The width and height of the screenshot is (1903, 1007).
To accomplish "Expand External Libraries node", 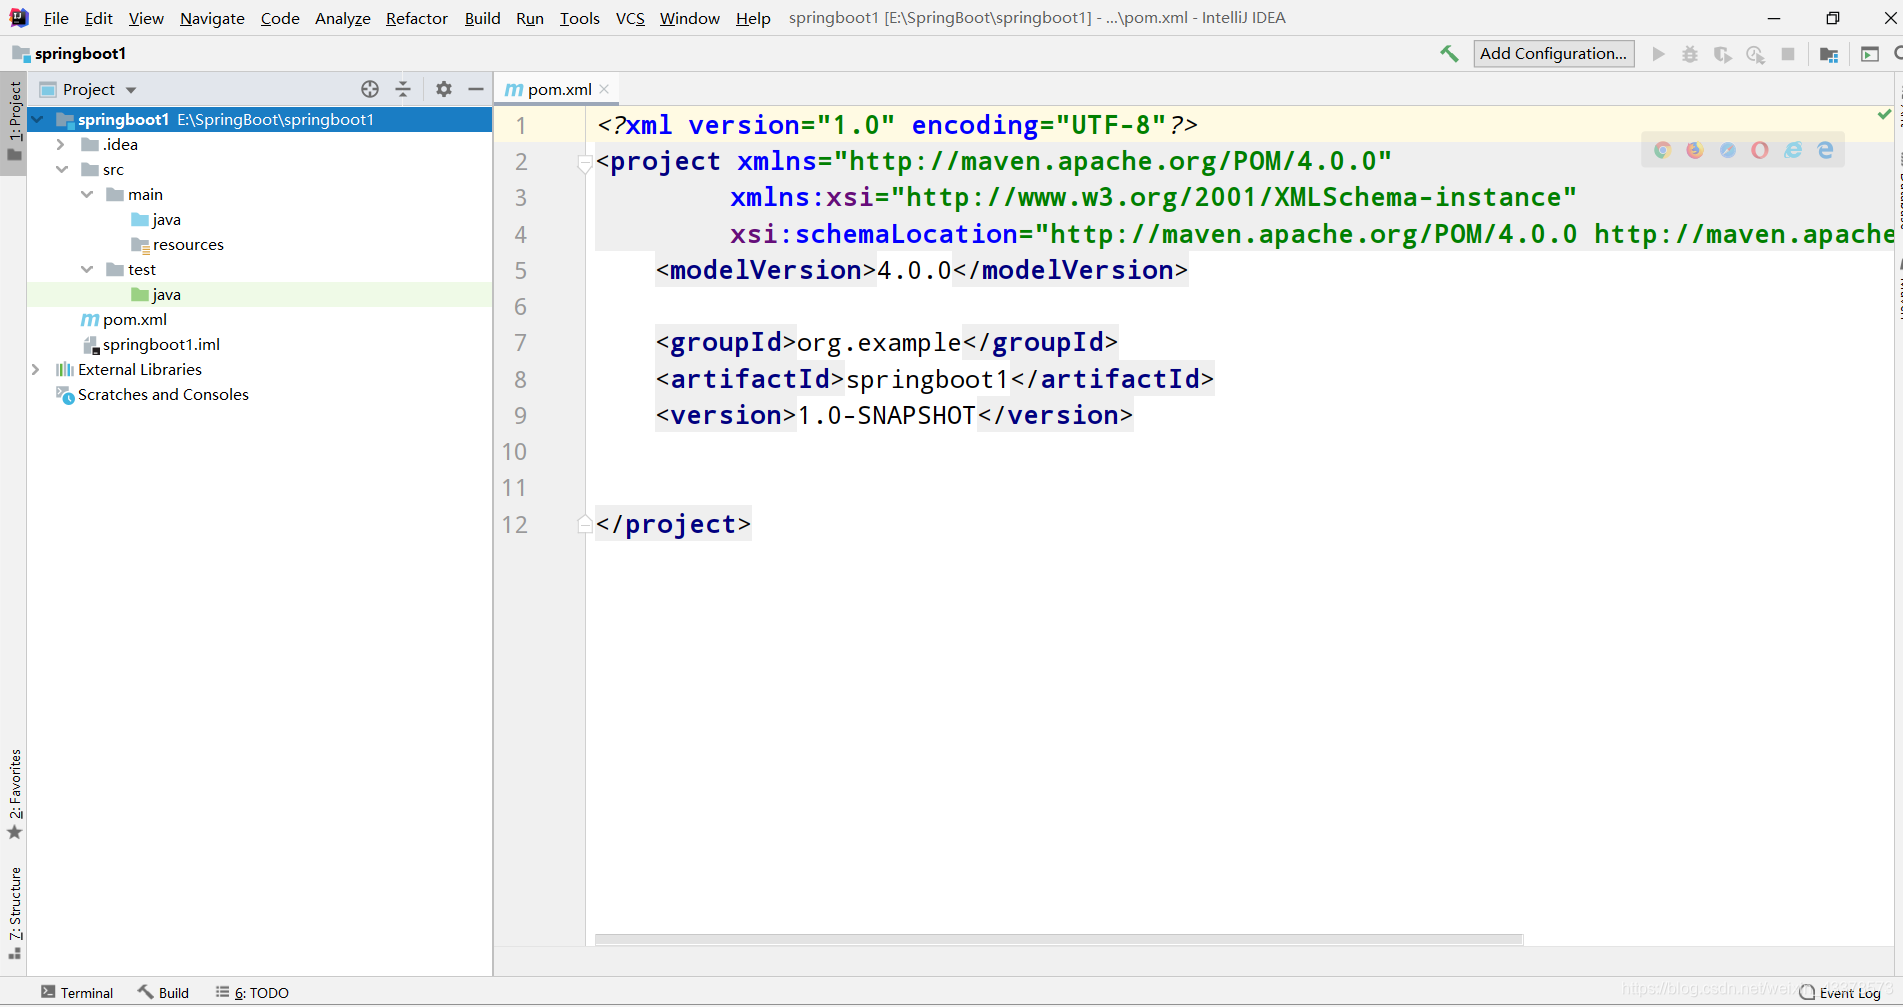I will pos(36,369).
